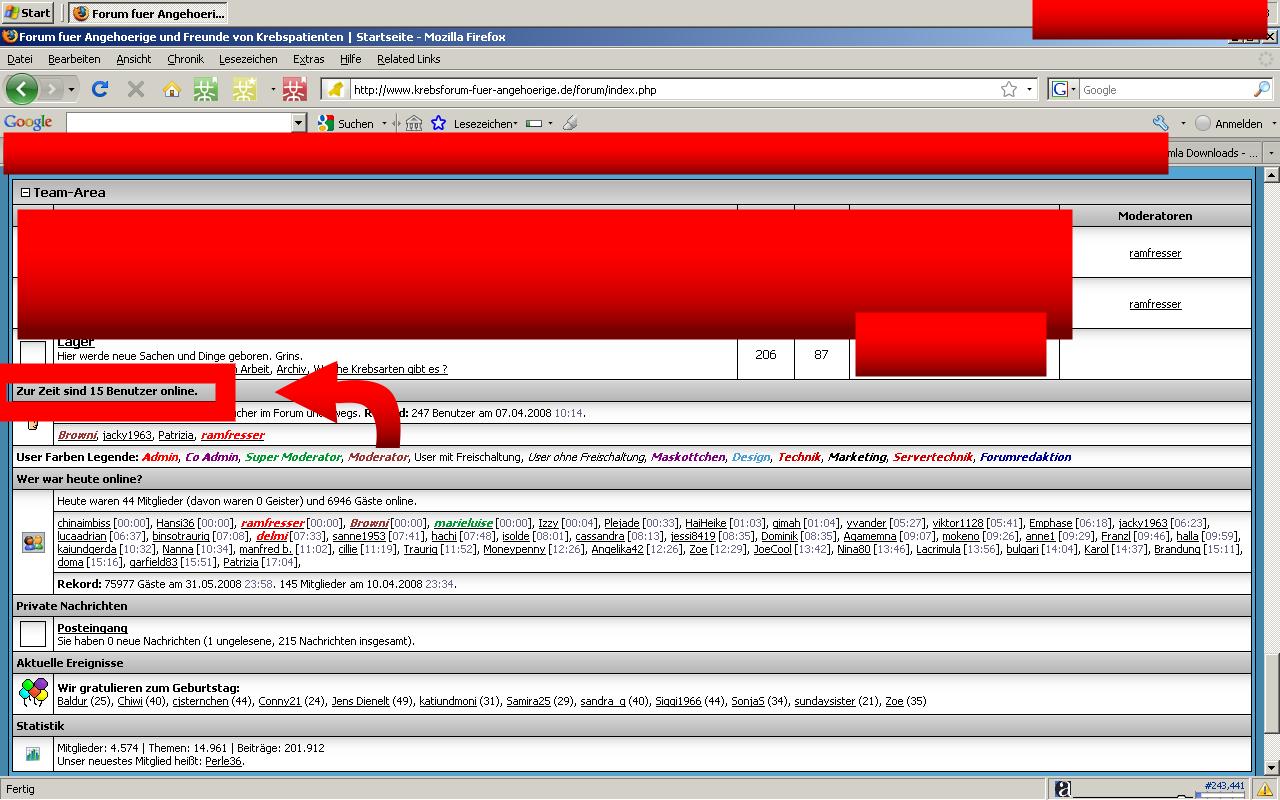This screenshot has width=1280, height=800.
Task: Click the Google toolbar bookmarks star icon
Action: 438,123
